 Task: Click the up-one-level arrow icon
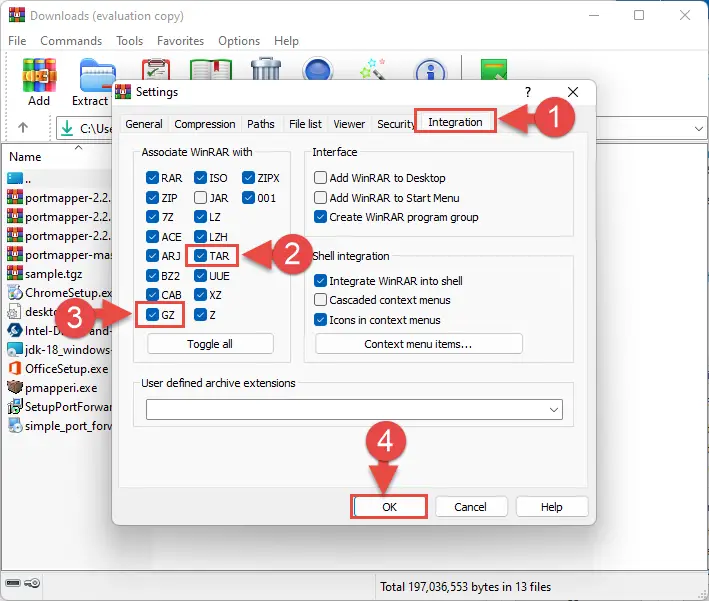pyautogui.click(x=23, y=128)
